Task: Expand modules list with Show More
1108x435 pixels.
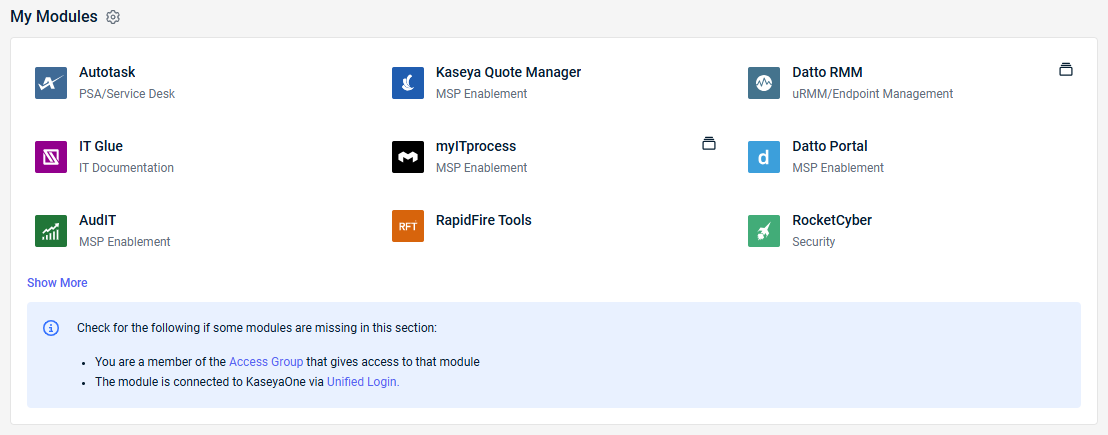Action: pos(57,282)
